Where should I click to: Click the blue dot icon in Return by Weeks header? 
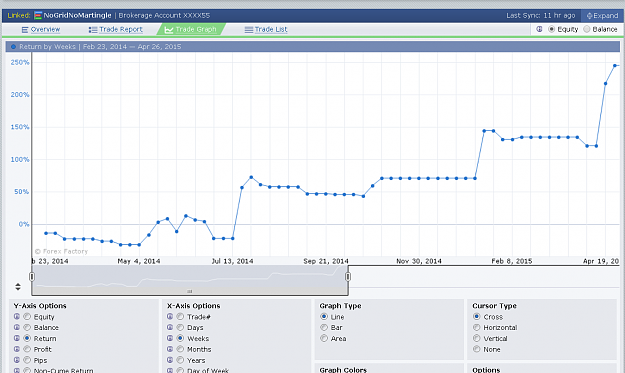click(13, 47)
